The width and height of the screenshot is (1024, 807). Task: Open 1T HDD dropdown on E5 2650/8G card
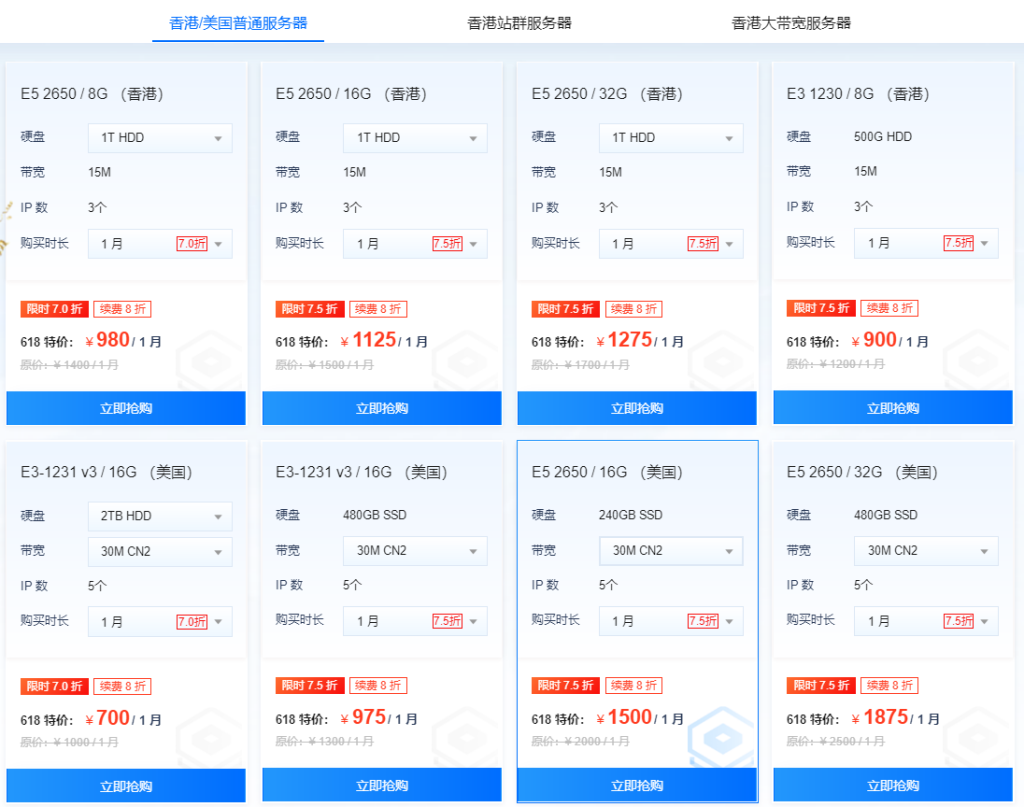coord(160,137)
